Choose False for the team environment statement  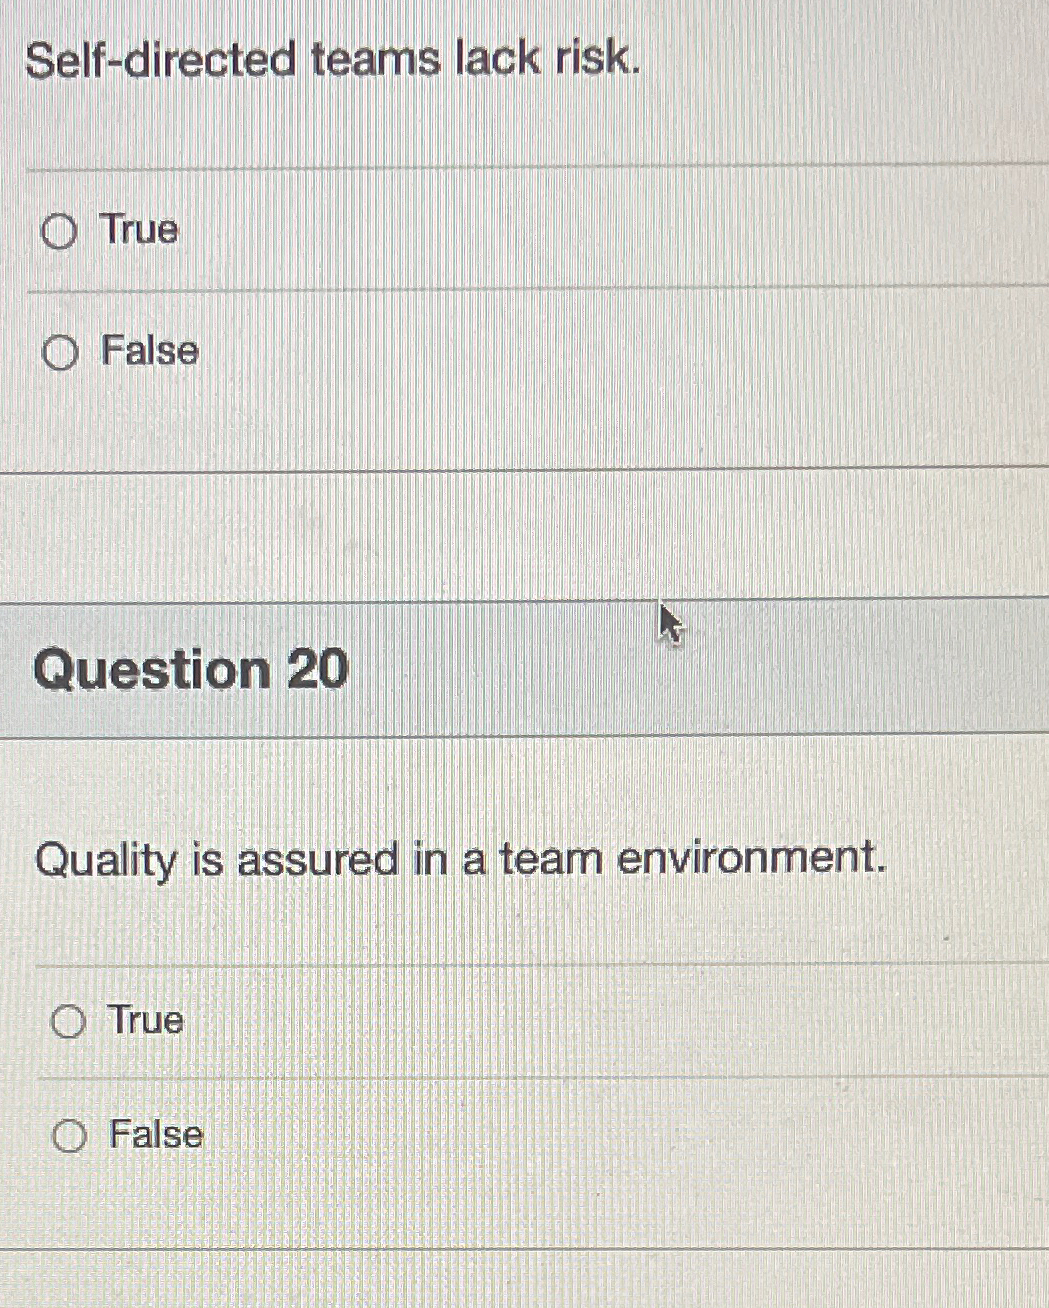point(69,1135)
